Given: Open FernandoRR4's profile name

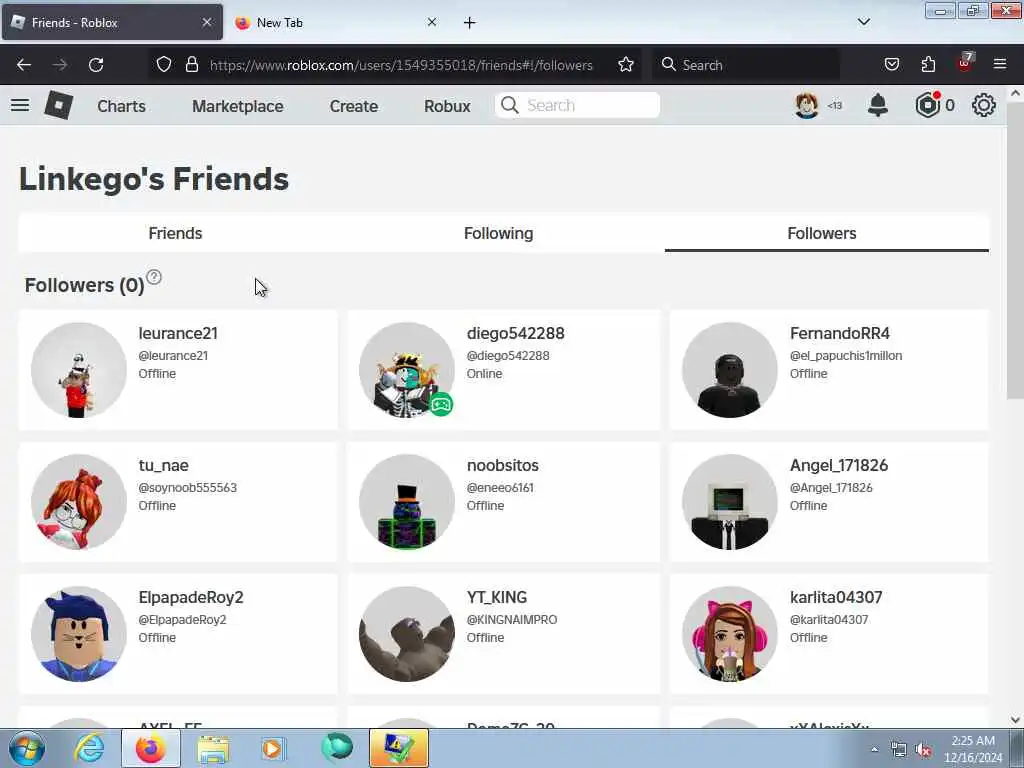Looking at the screenshot, I should click(x=840, y=333).
